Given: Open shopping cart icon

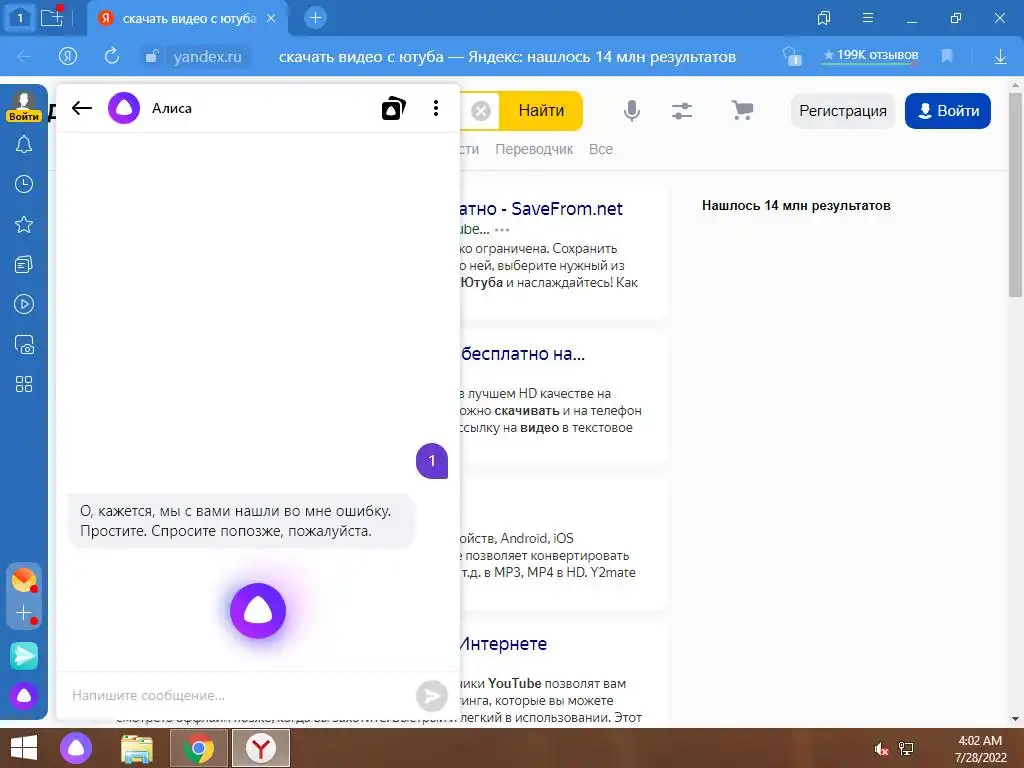Looking at the screenshot, I should [742, 110].
